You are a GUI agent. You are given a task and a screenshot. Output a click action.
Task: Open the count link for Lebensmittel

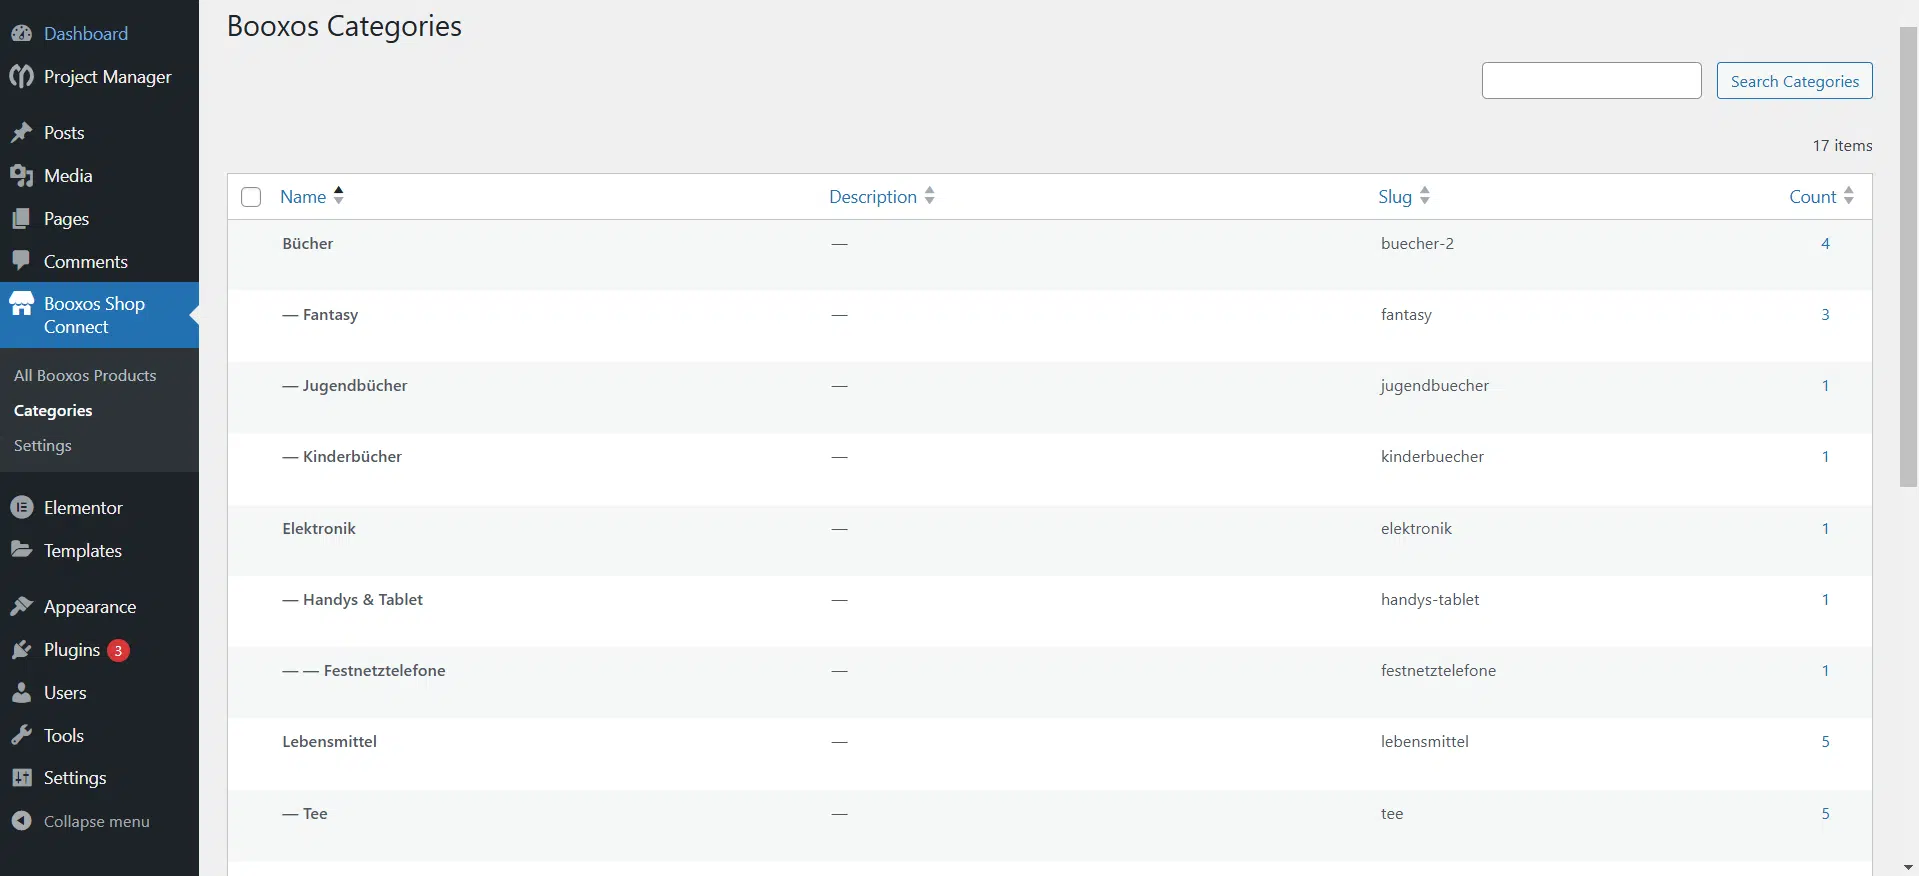coord(1825,742)
